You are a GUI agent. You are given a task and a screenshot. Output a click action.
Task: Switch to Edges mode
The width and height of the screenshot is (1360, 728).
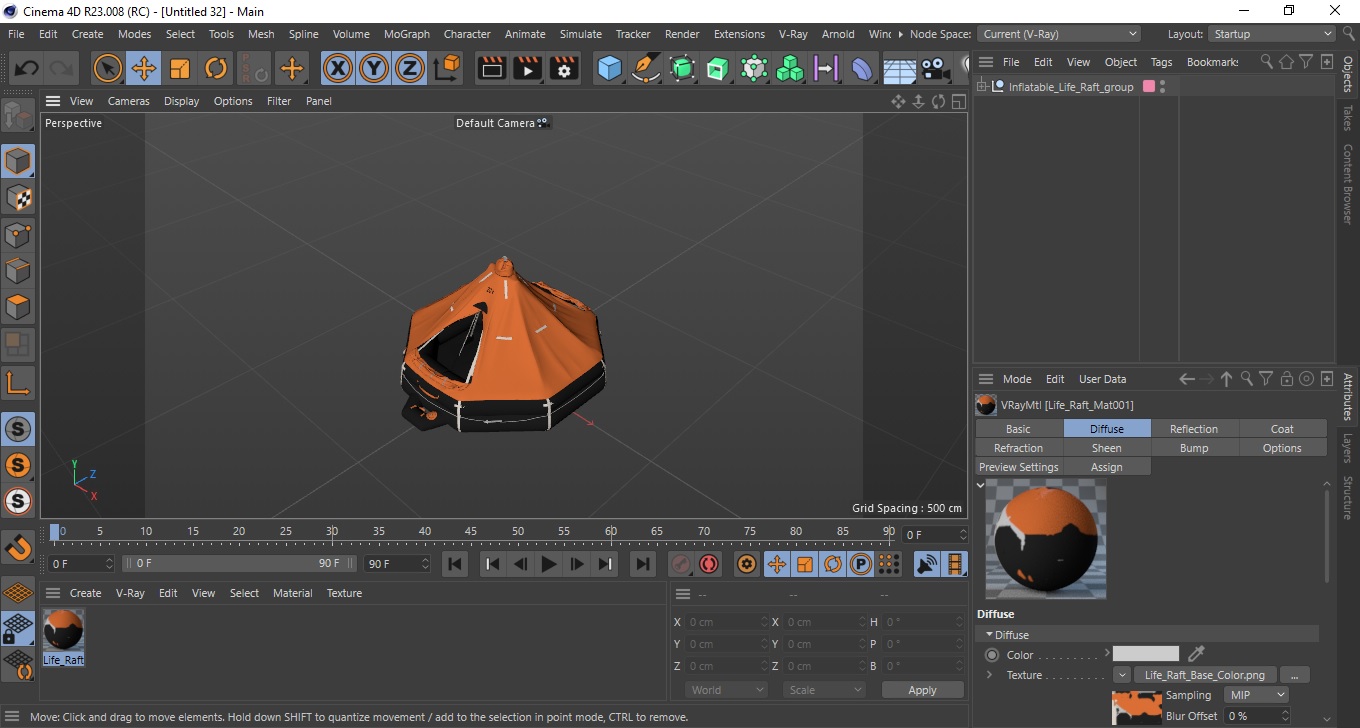click(18, 270)
